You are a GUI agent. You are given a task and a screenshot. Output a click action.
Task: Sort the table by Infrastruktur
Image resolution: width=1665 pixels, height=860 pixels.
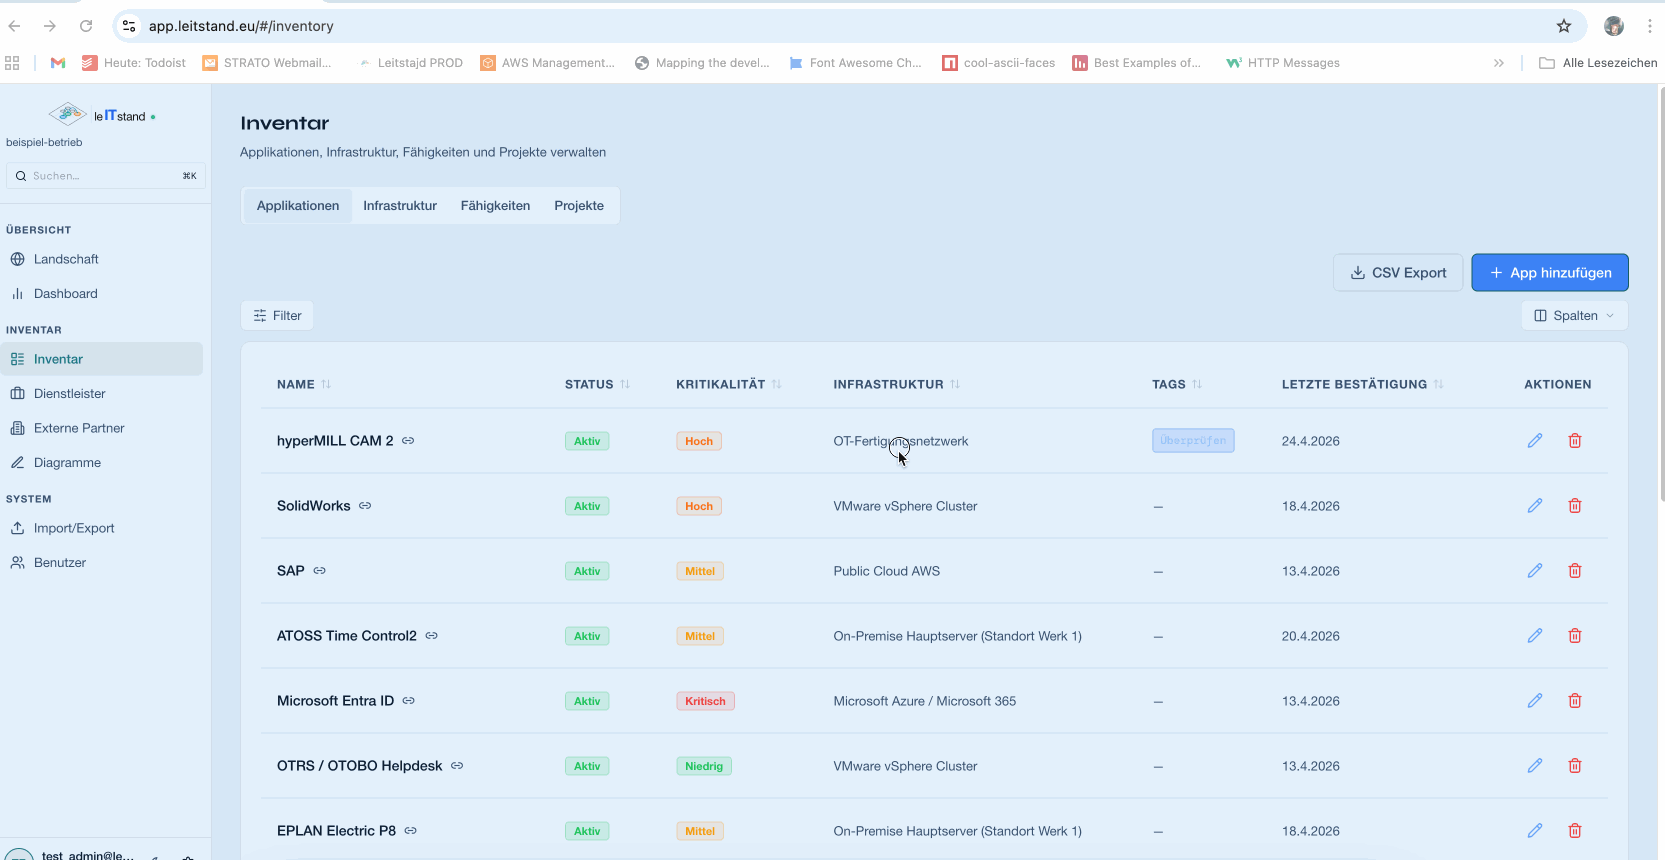tap(897, 384)
